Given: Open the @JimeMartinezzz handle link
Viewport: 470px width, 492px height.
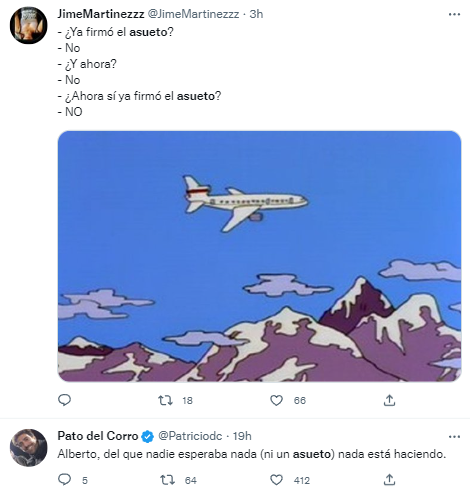Looking at the screenshot, I should pos(193,14).
